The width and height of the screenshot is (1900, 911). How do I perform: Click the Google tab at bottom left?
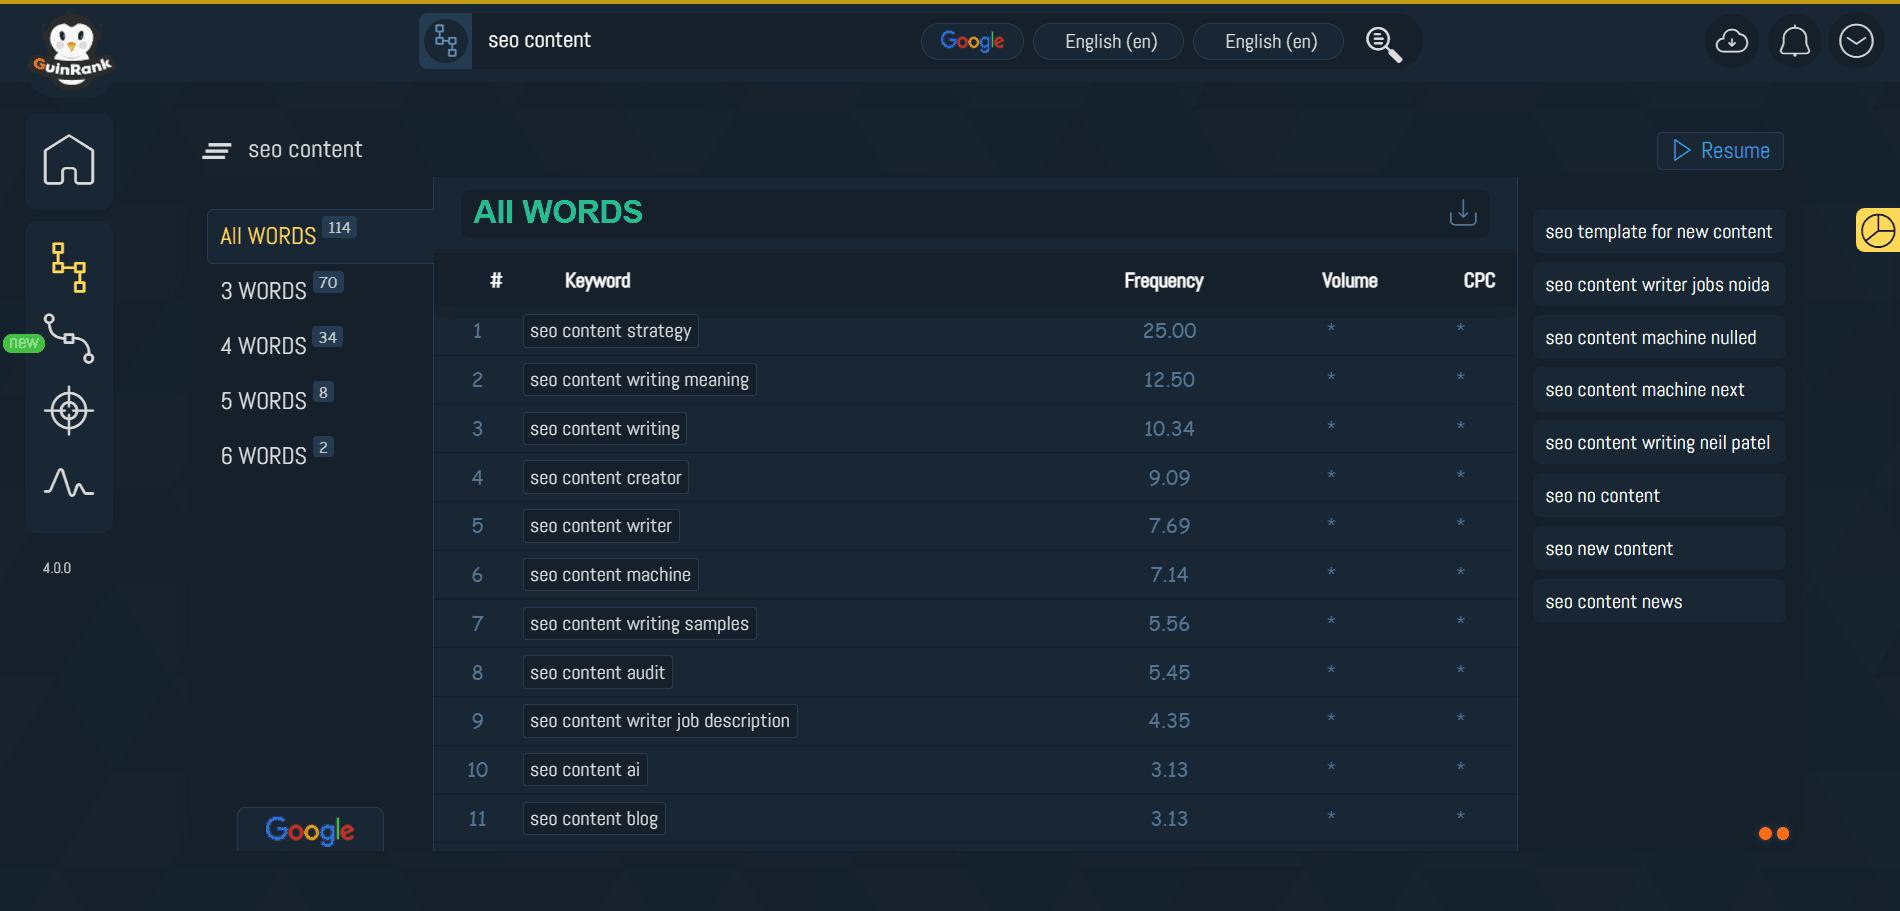coord(310,830)
